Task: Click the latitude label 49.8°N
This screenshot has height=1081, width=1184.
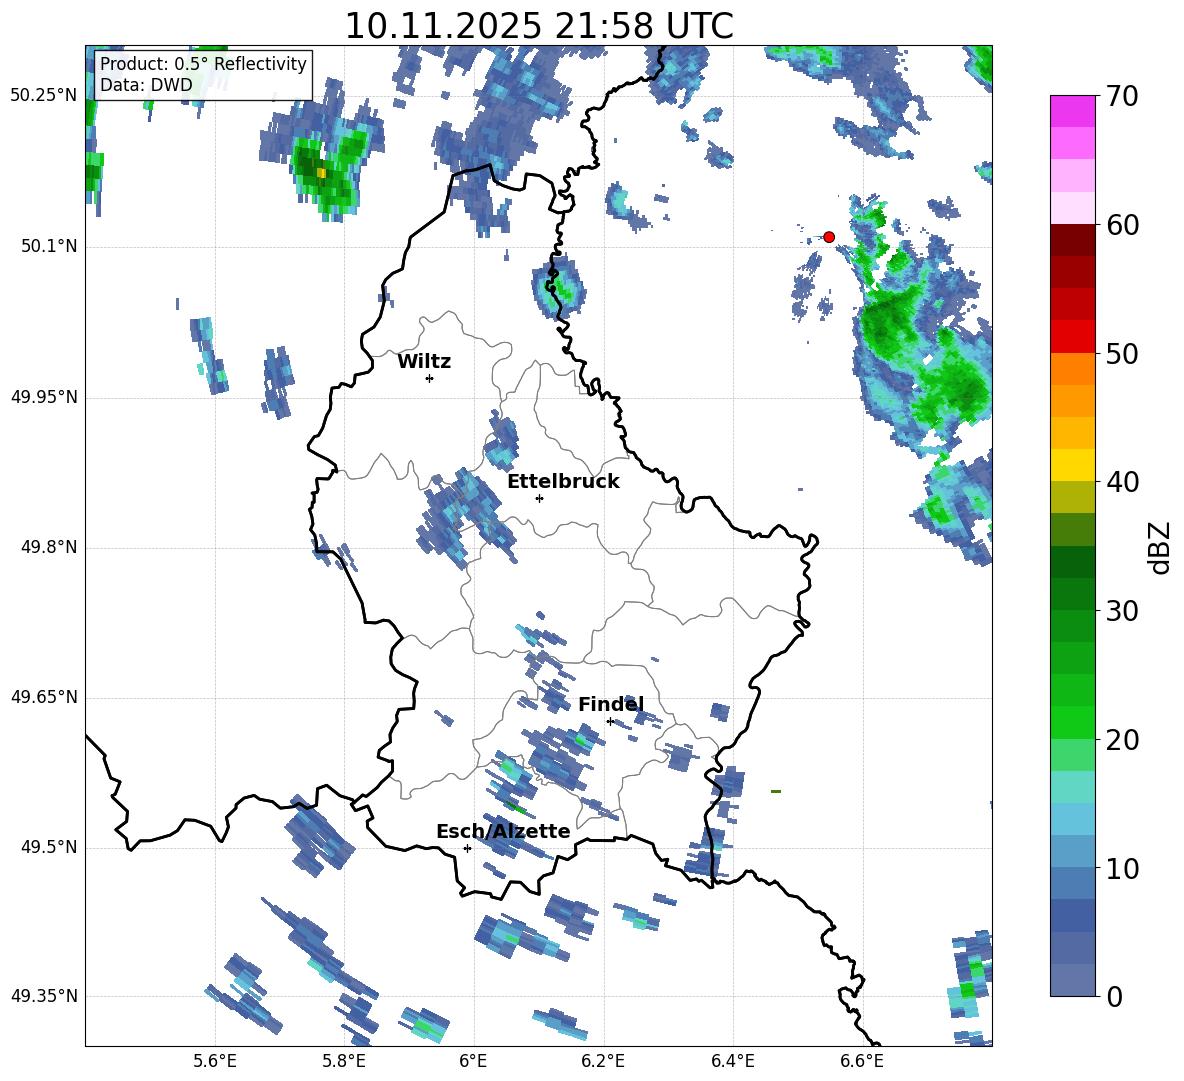Action: [x=49, y=547]
